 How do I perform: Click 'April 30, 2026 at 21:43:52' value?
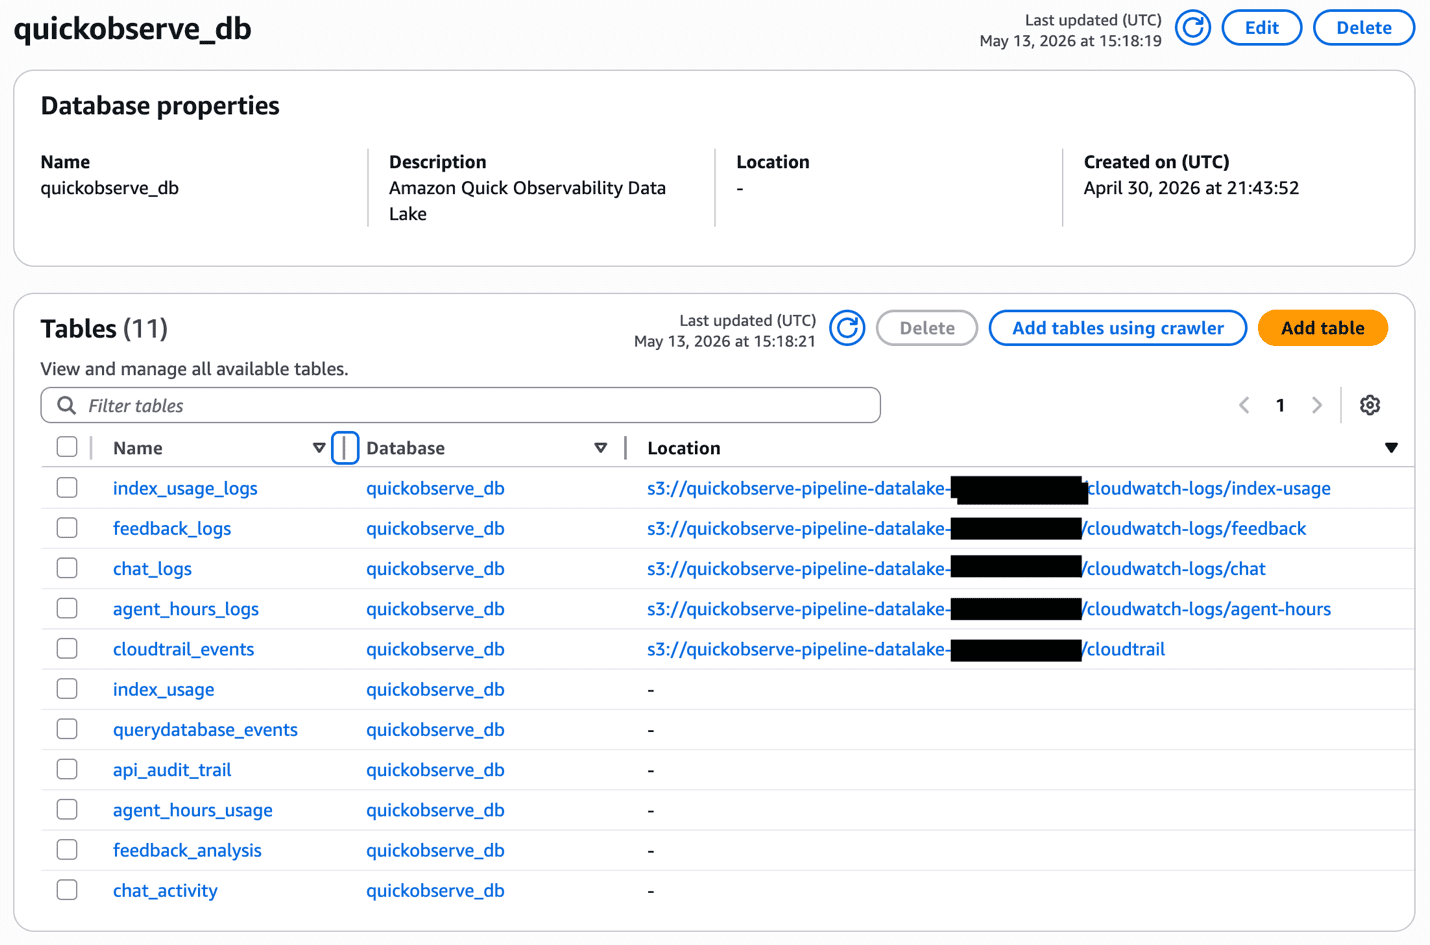(x=1191, y=188)
